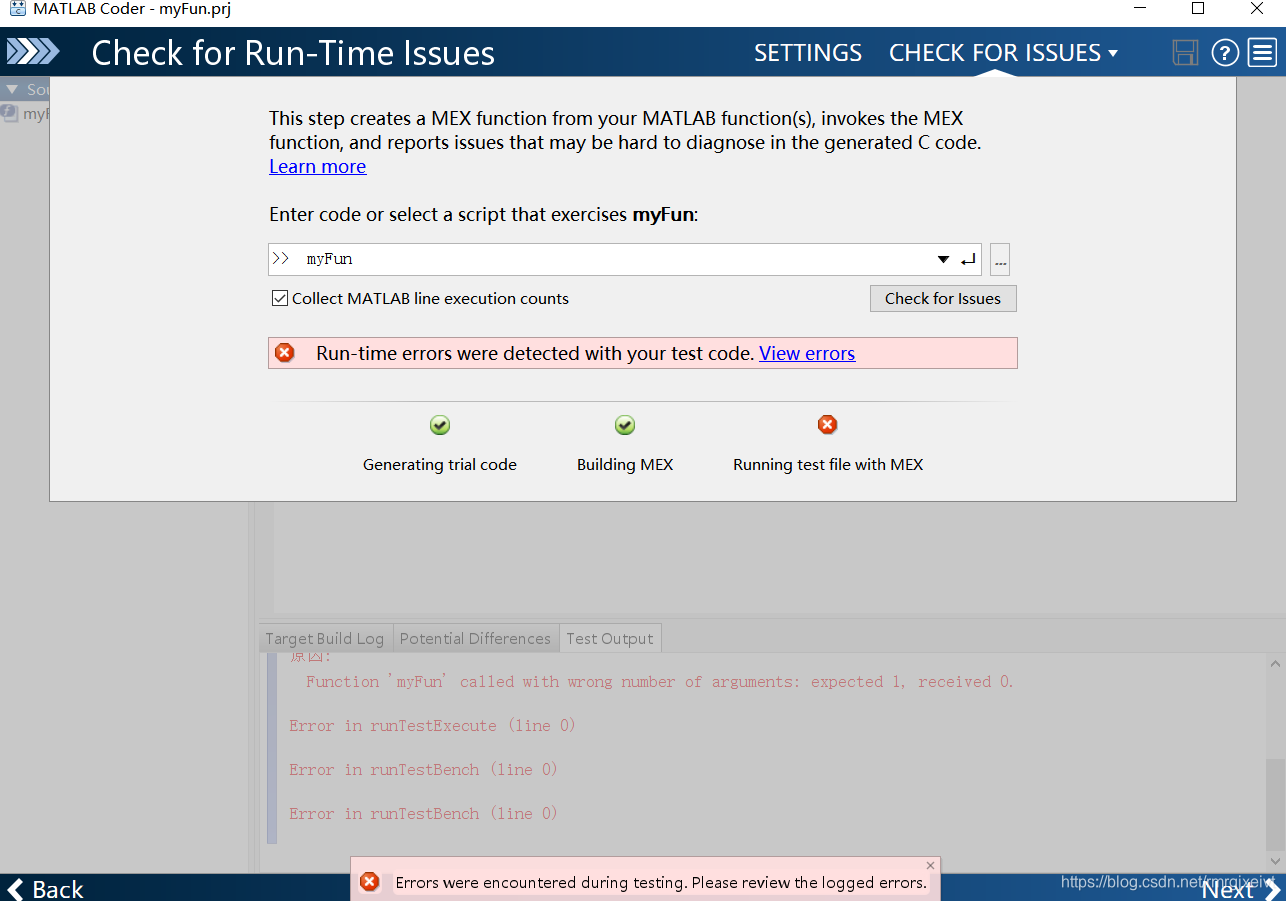Click the scroll down arrow of Test Output
This screenshot has width=1286, height=901.
pyautogui.click(x=1274, y=860)
